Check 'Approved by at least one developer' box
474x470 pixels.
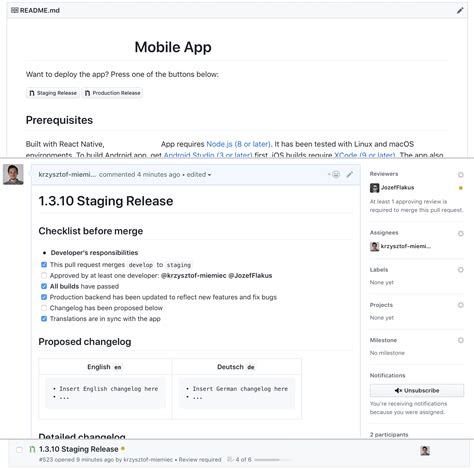click(x=44, y=275)
